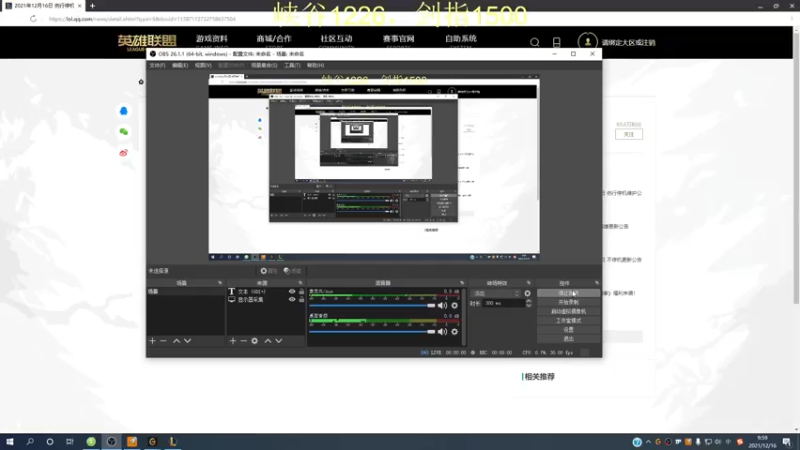The height and width of the screenshot is (450, 800).
Task: Click the stop streaming button in Controls
Action: click(568, 293)
